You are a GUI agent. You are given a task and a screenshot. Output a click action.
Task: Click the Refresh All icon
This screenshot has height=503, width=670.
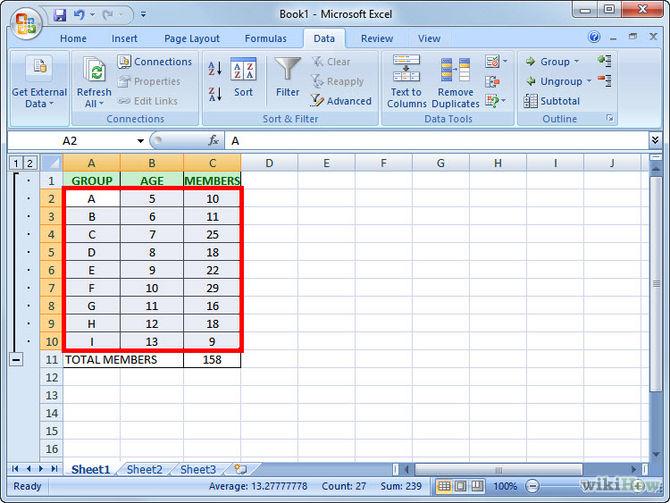click(x=94, y=69)
